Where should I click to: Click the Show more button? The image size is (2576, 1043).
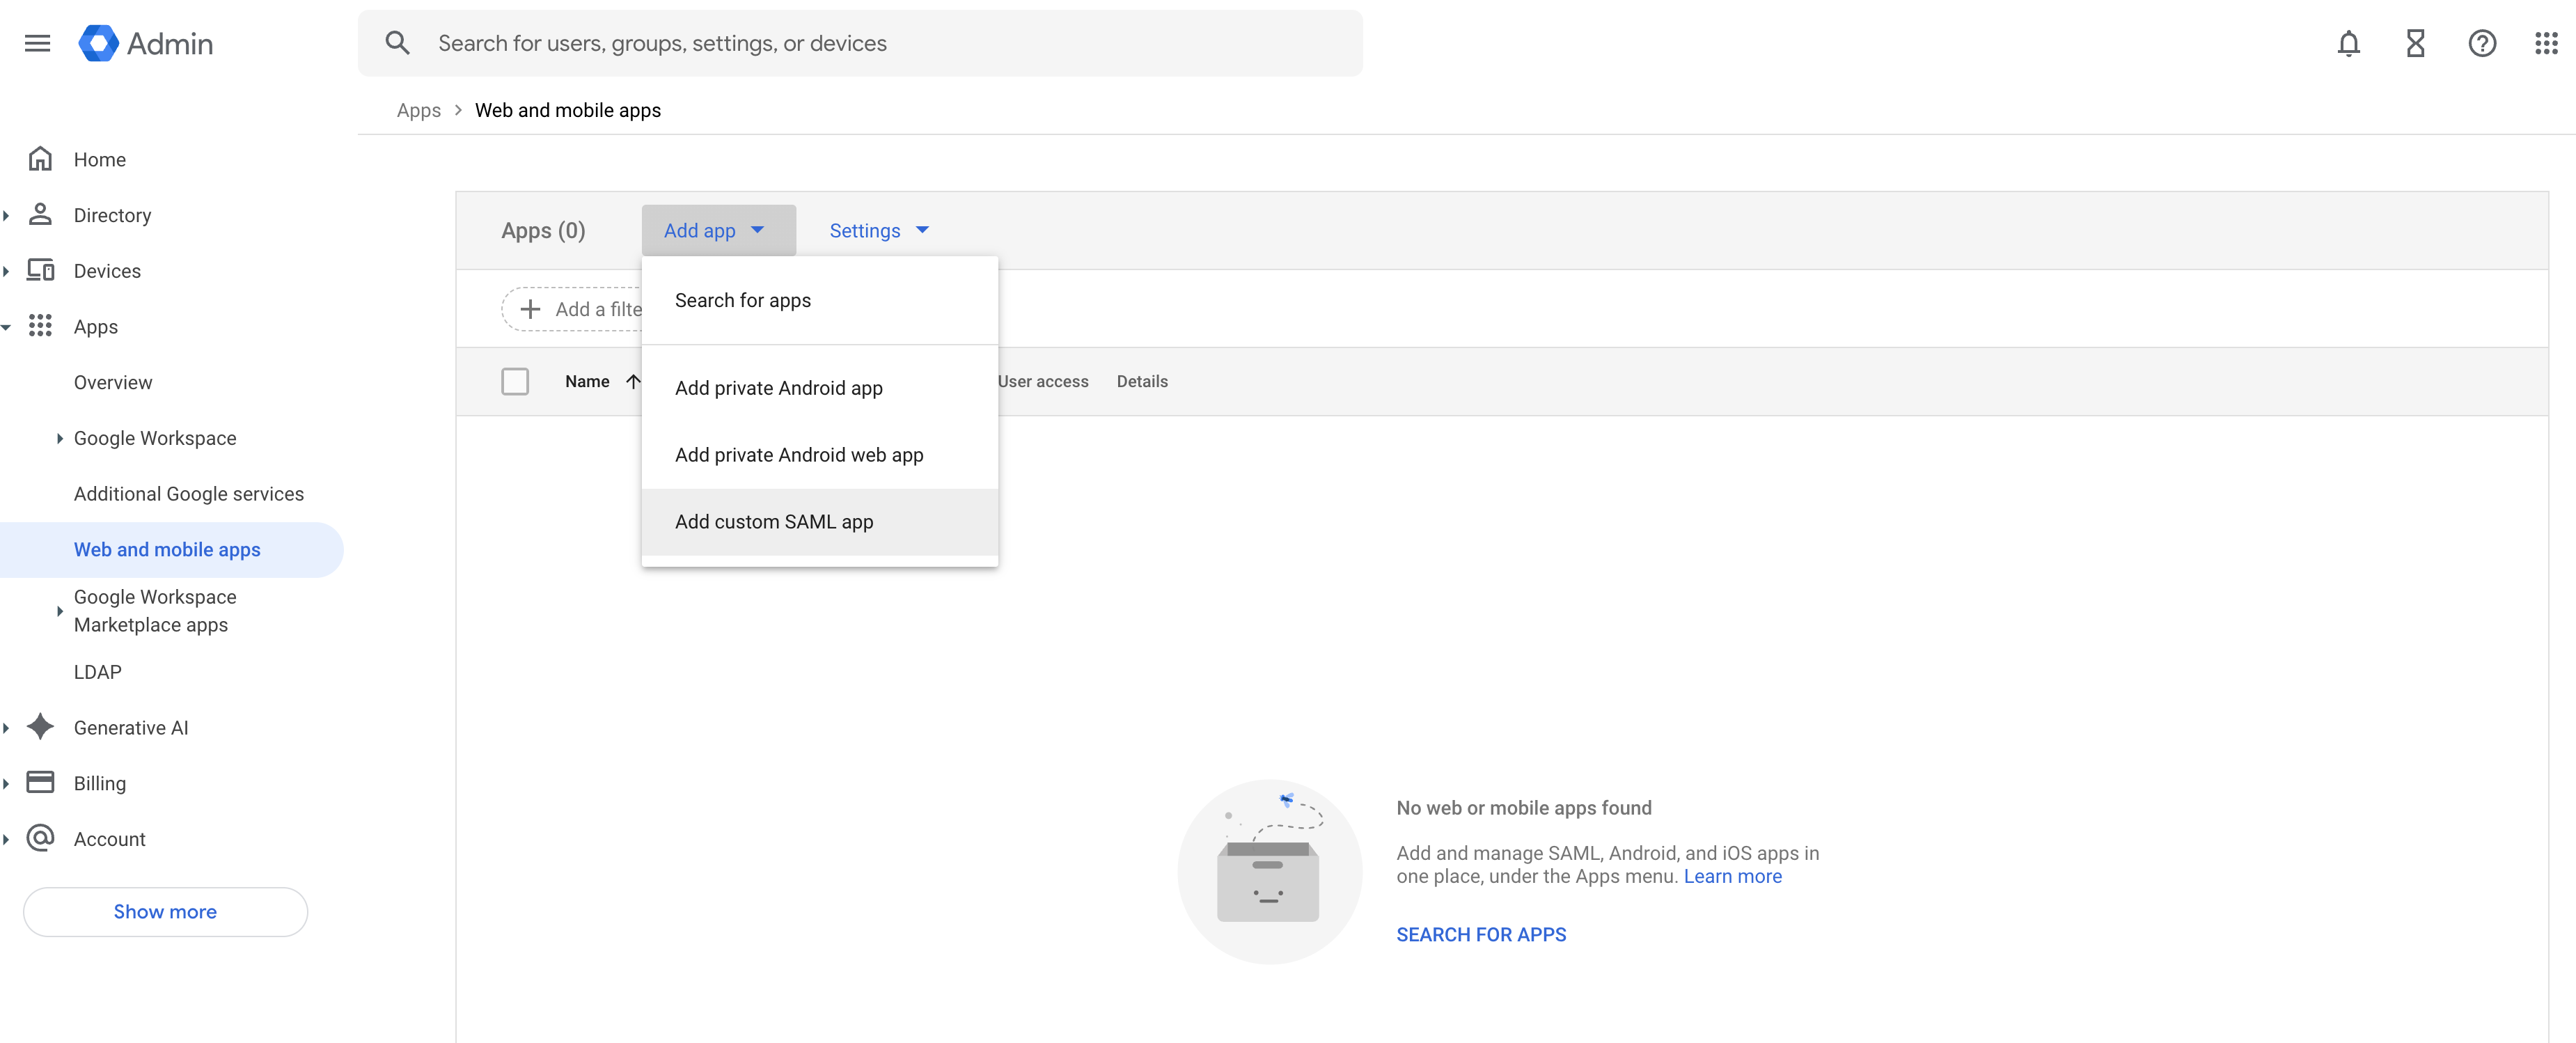click(x=165, y=911)
